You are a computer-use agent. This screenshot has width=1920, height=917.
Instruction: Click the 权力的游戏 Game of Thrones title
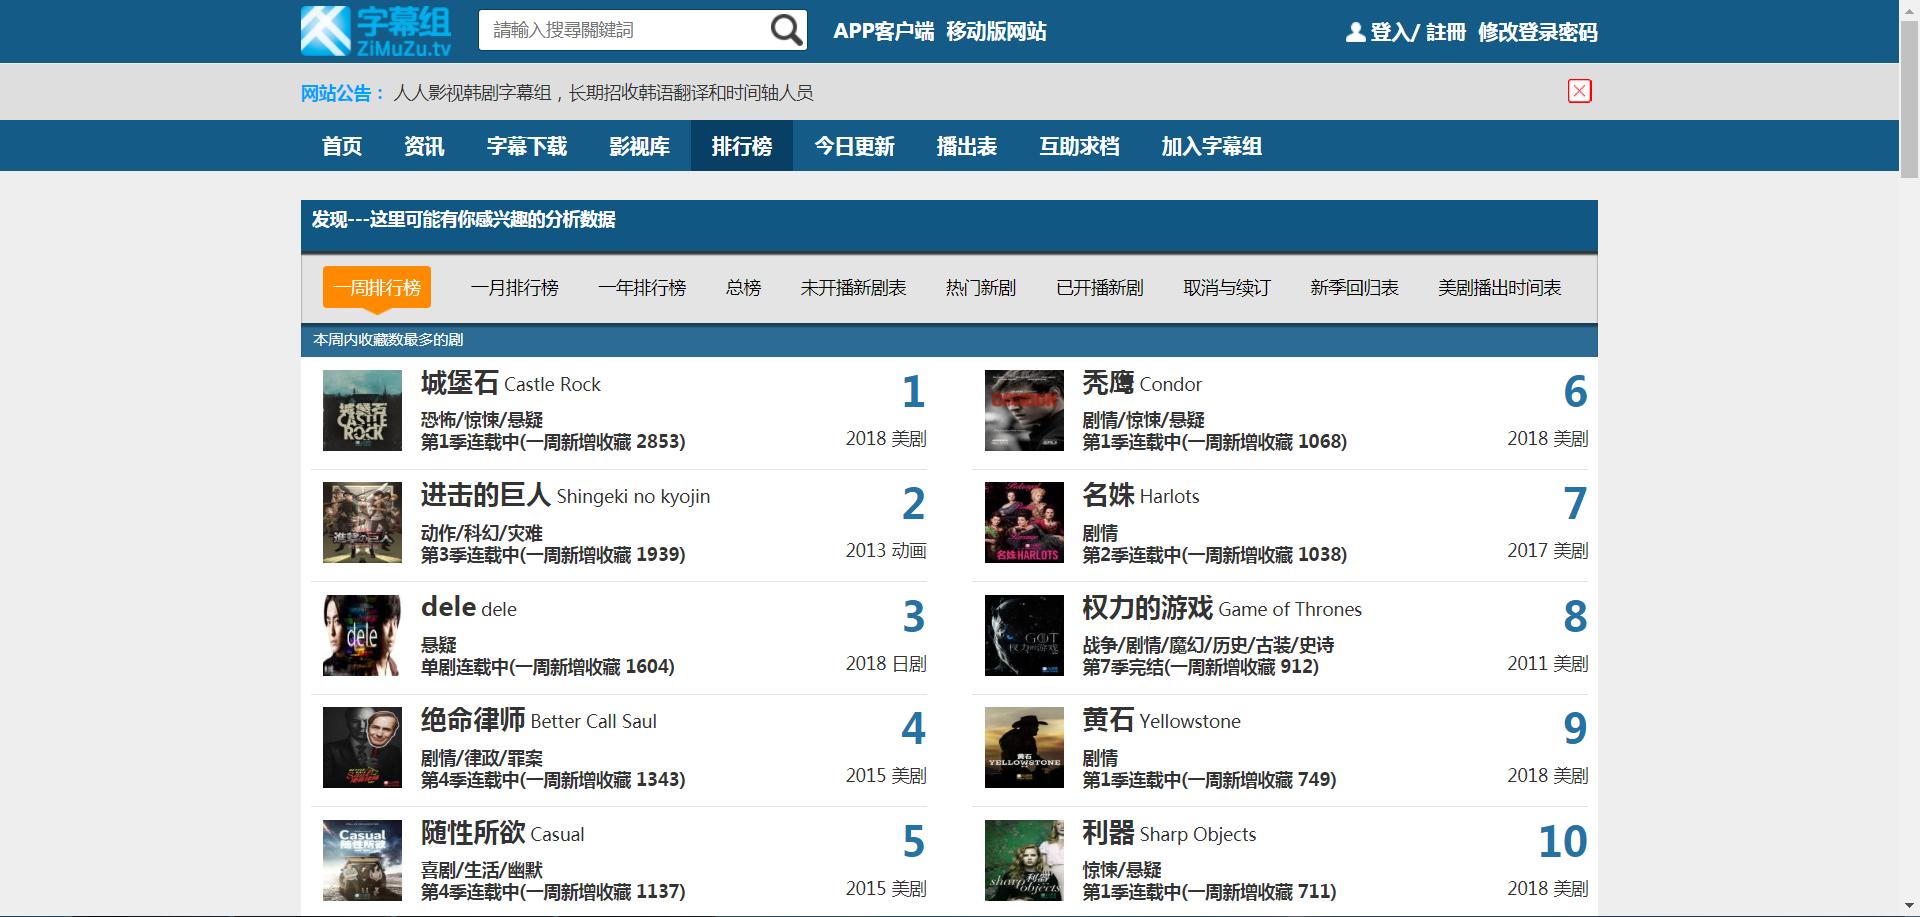pyautogui.click(x=1222, y=608)
